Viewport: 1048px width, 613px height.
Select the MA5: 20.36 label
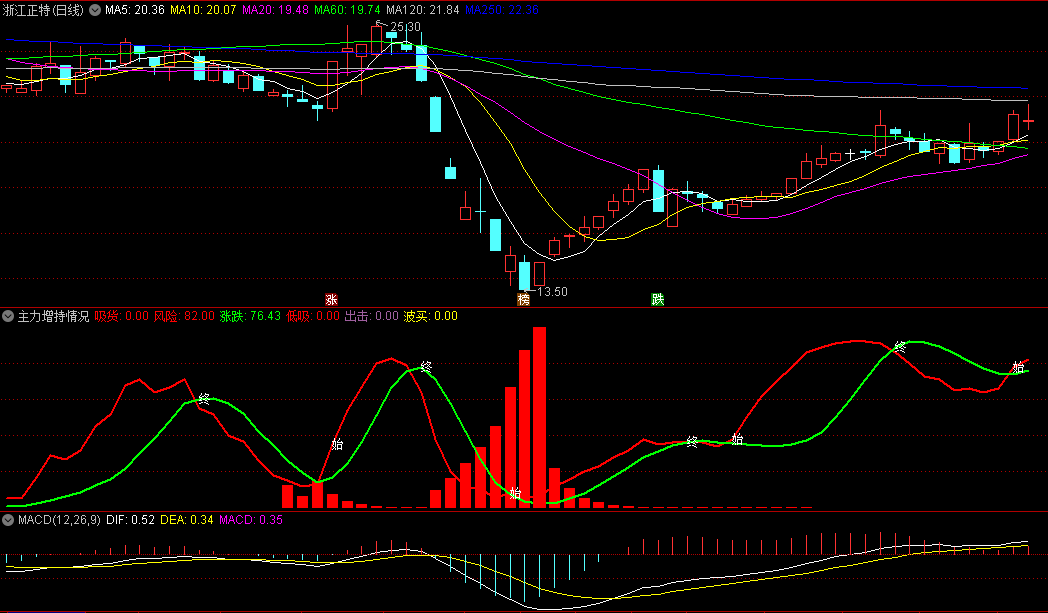tap(134, 10)
